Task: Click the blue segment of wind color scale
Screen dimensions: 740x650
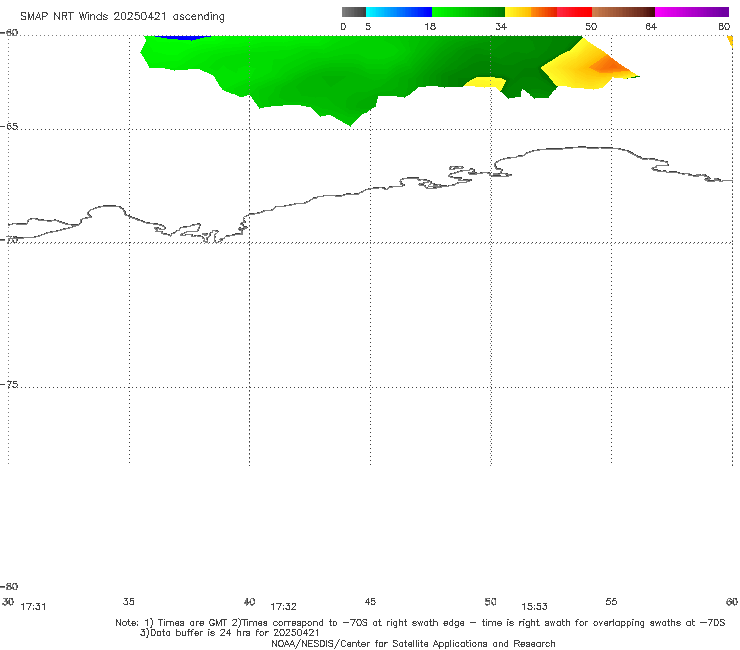Action: (399, 12)
